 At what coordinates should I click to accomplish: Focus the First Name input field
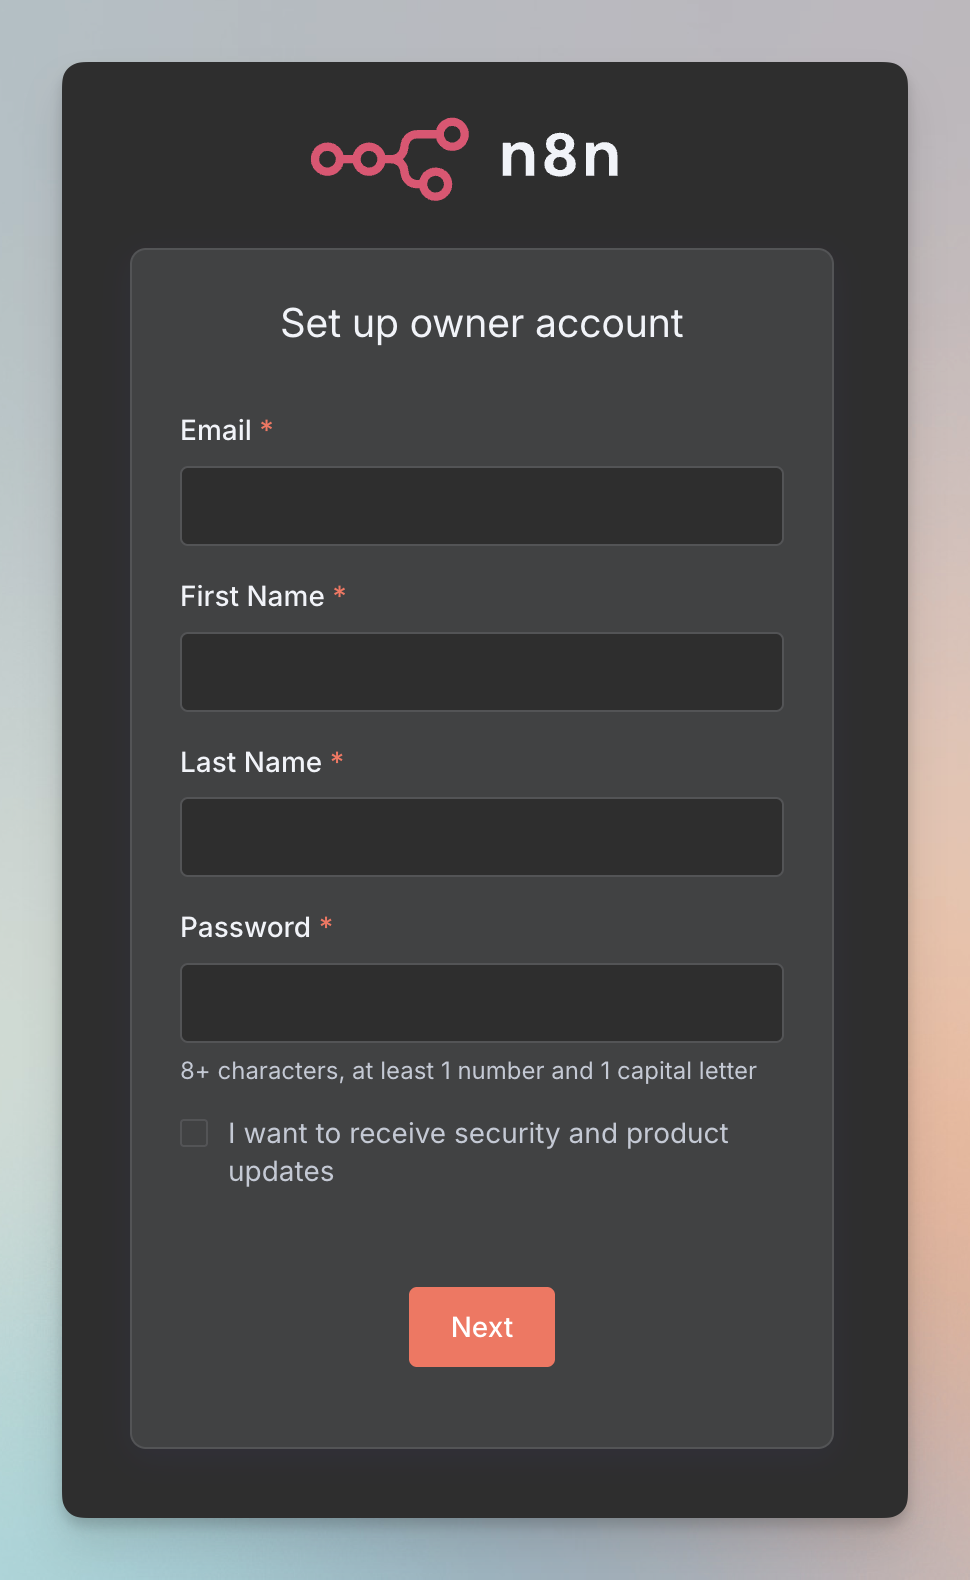[x=482, y=672]
